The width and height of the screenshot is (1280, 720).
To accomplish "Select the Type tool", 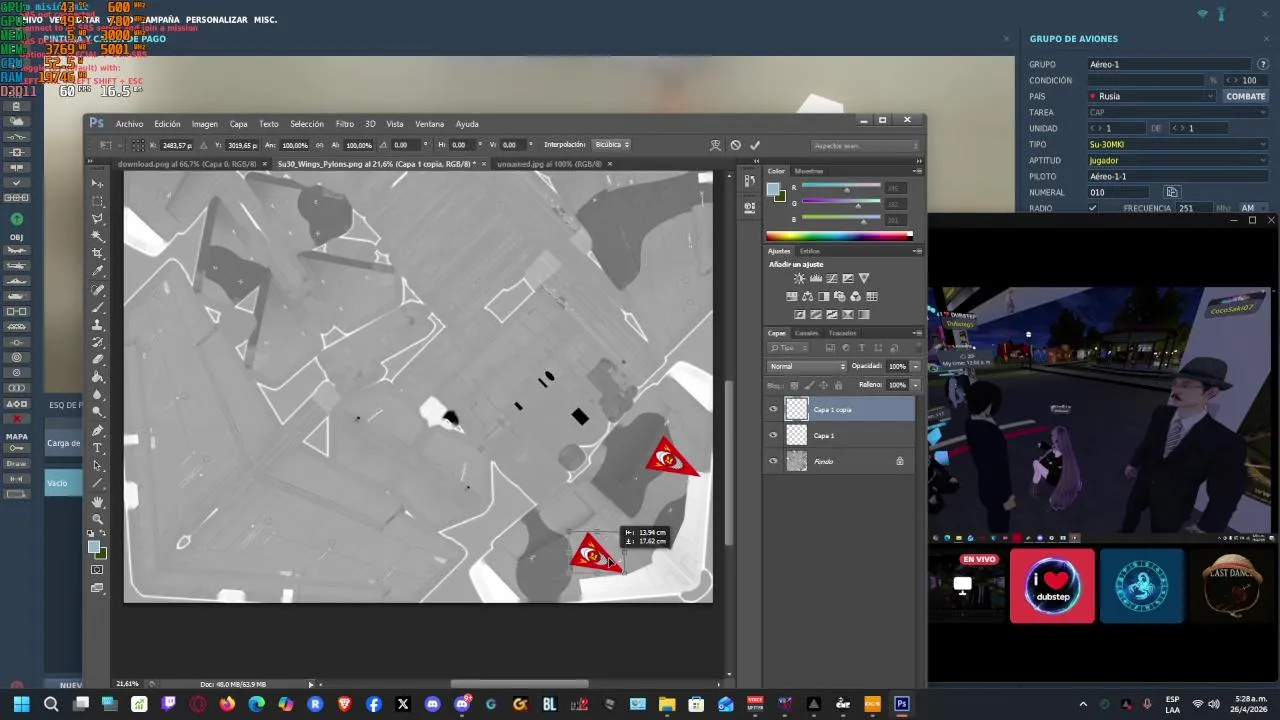I will [x=97, y=448].
